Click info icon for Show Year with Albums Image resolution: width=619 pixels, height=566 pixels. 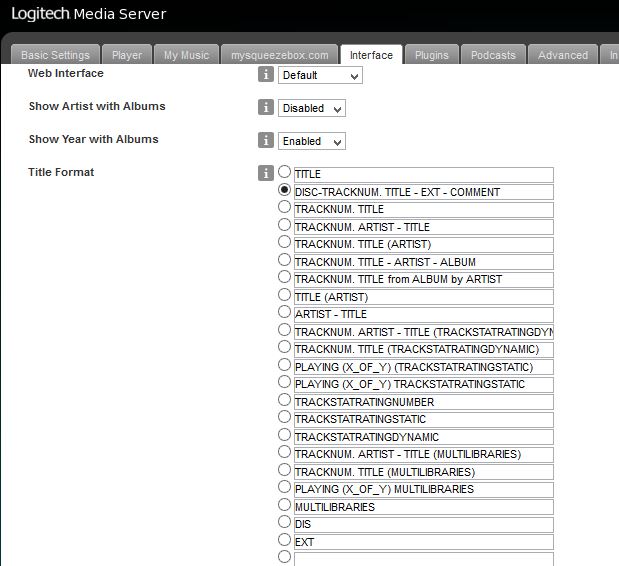266,140
